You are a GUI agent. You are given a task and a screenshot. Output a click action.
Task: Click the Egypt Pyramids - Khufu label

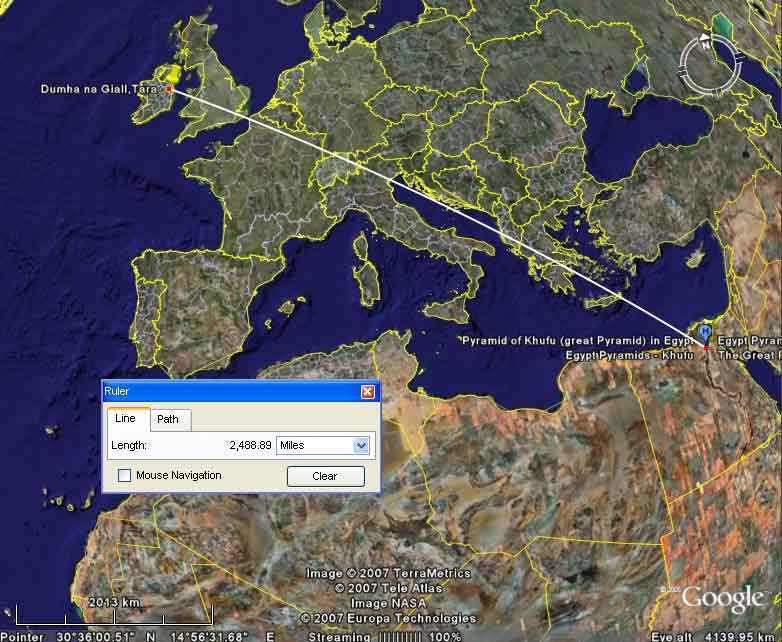(x=628, y=355)
